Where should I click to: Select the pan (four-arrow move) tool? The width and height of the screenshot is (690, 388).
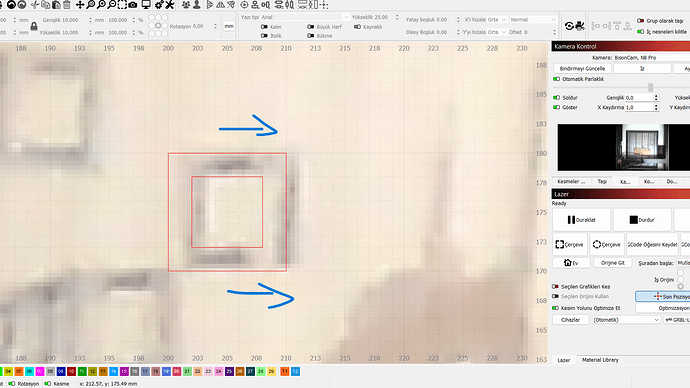tap(80, 5)
